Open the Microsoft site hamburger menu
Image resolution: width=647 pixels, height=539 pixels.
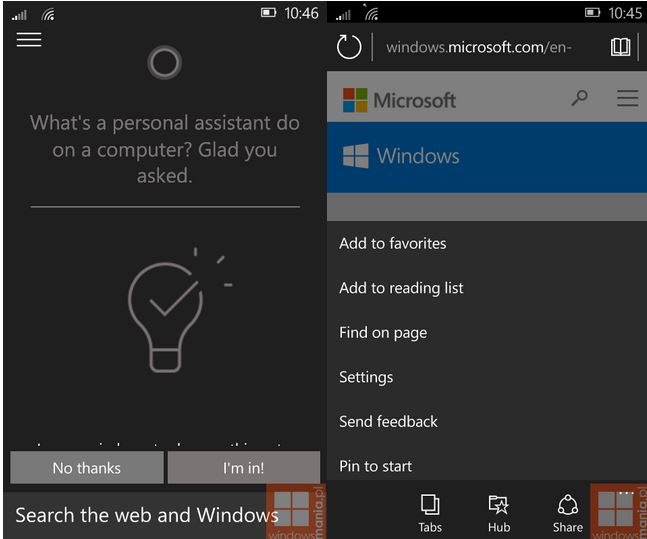coord(627,98)
